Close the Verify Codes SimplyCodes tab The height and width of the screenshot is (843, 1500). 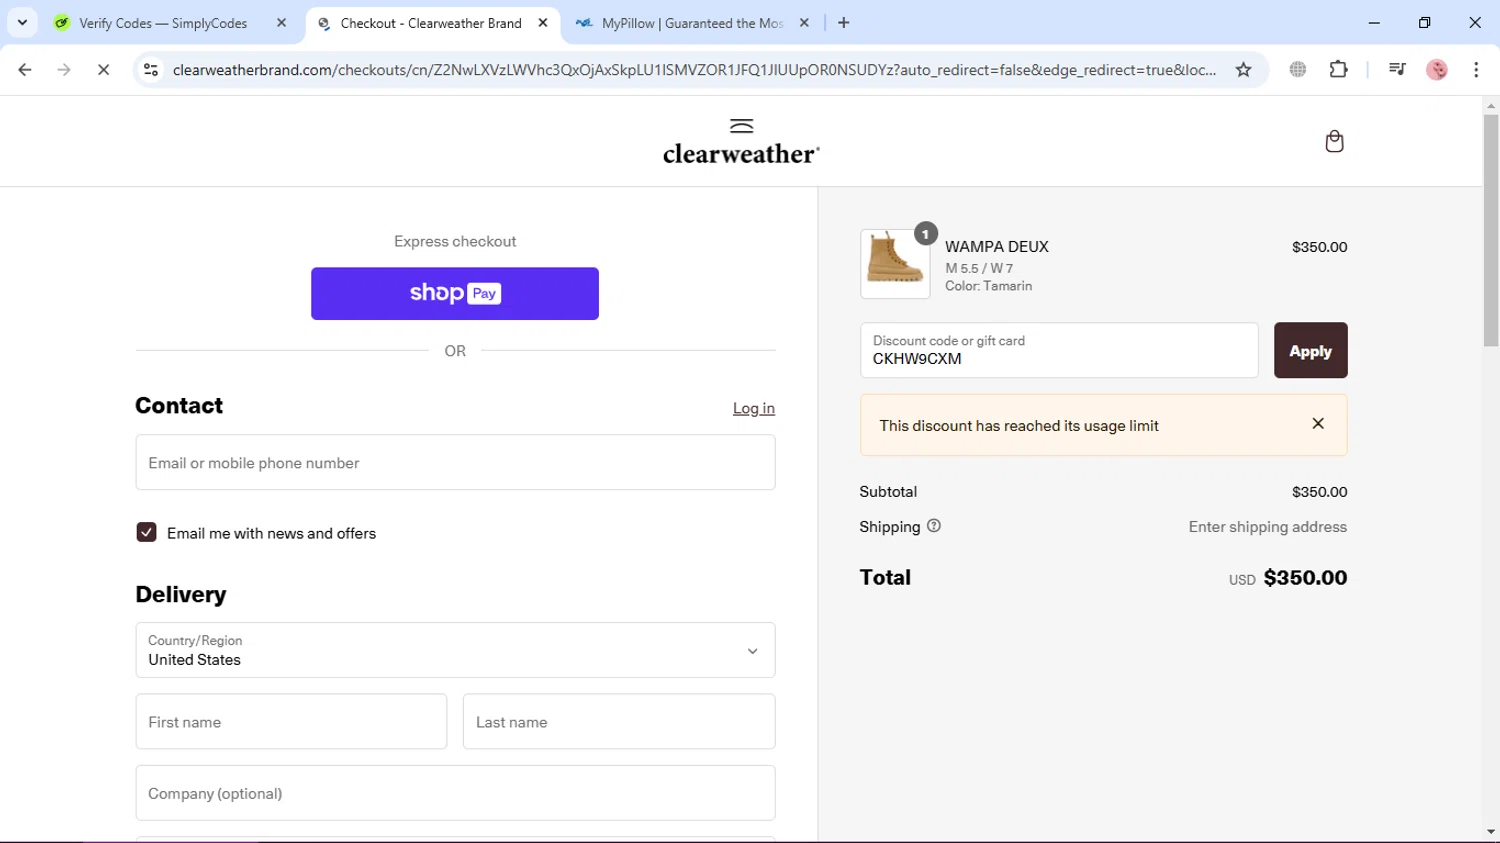click(x=281, y=22)
